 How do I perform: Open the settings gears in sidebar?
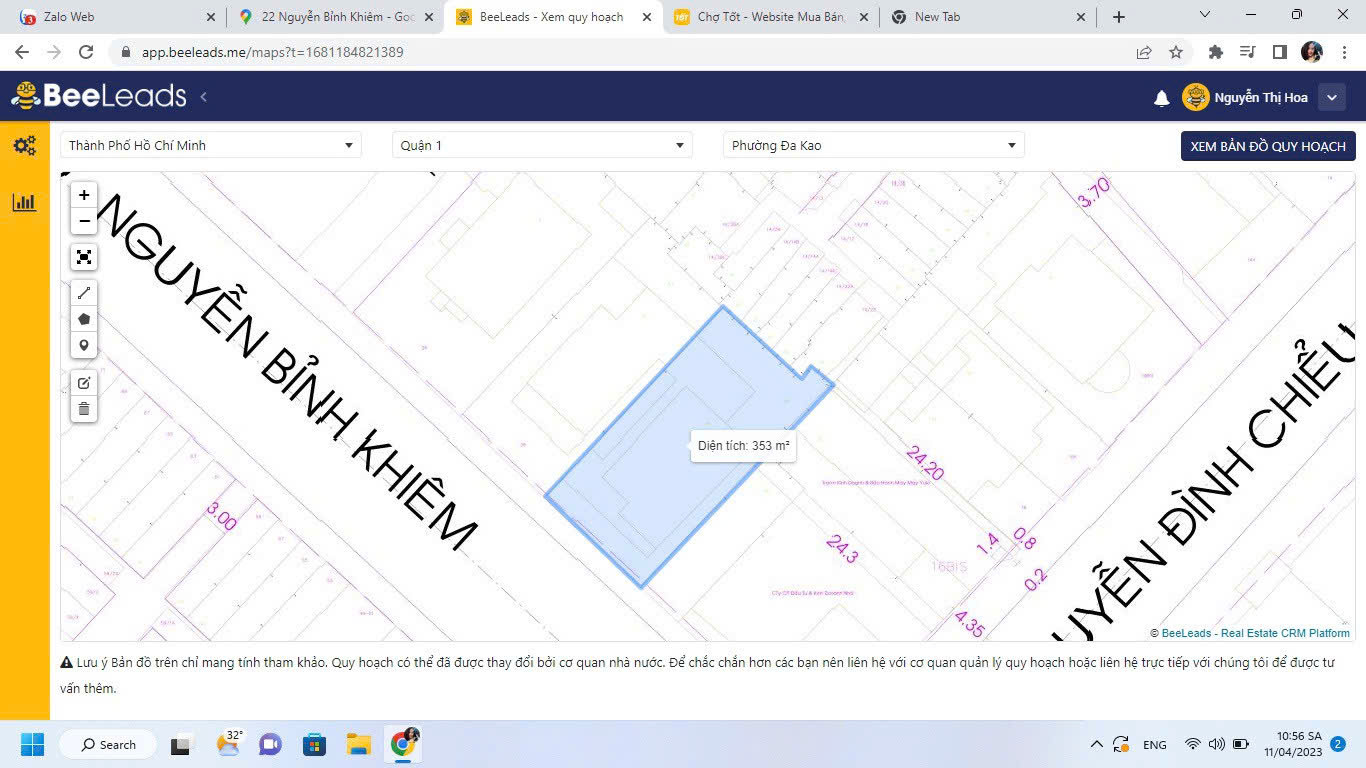click(x=24, y=146)
